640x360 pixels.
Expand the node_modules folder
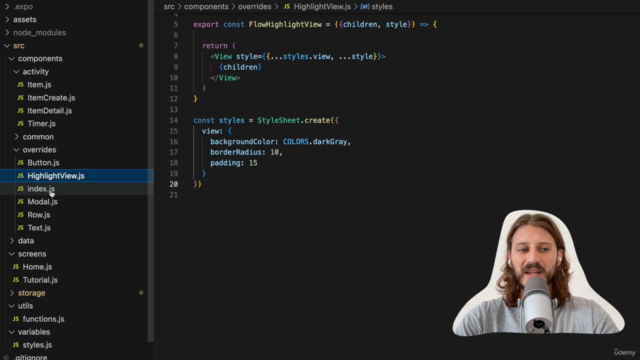(x=7, y=32)
